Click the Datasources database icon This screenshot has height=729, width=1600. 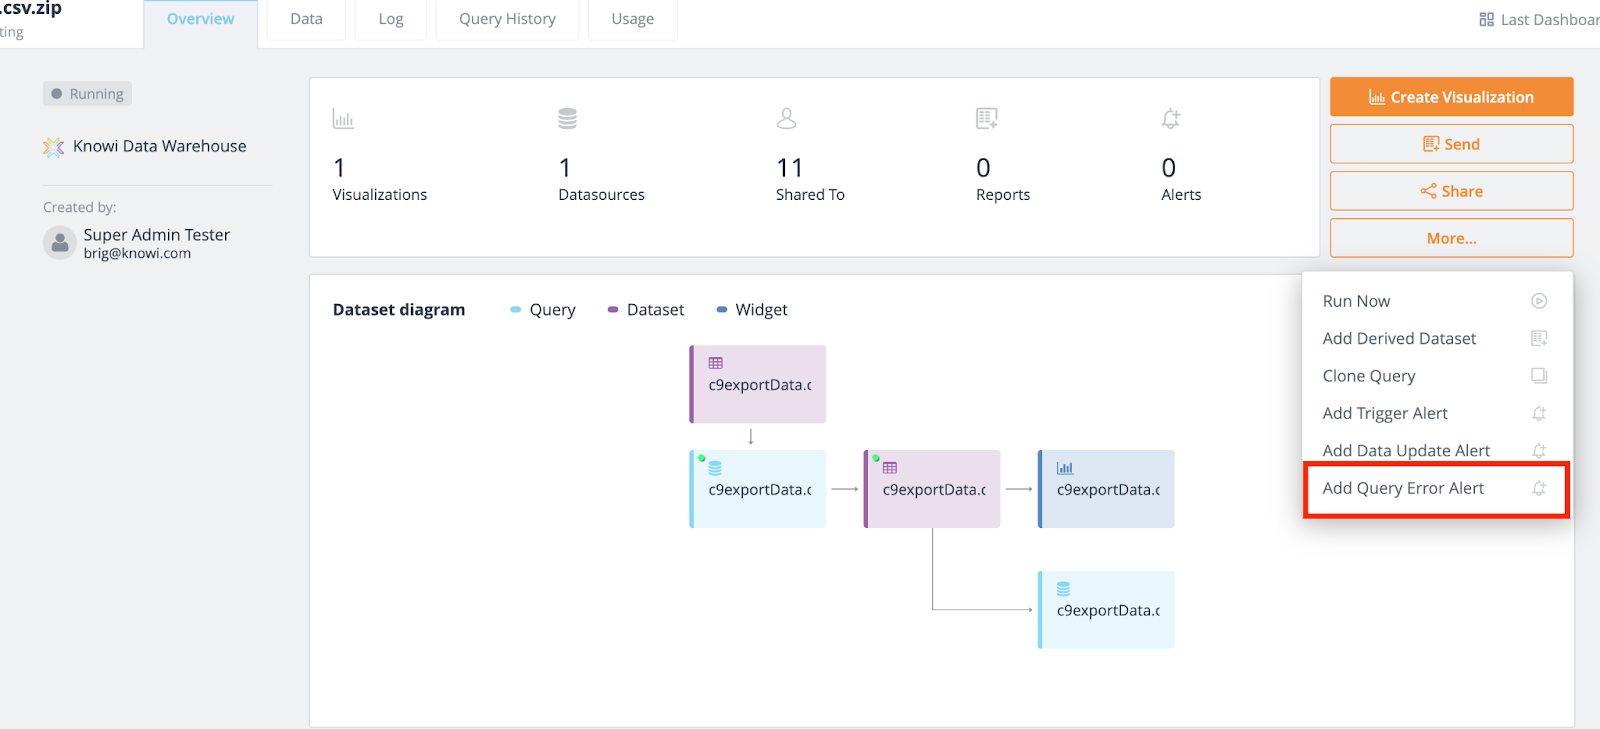pyautogui.click(x=567, y=119)
